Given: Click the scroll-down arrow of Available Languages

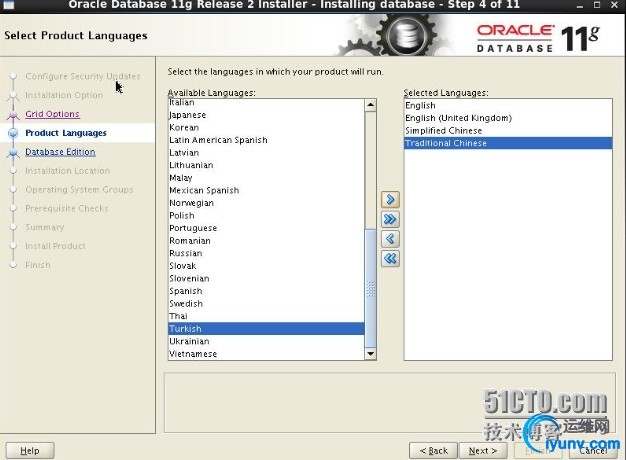Looking at the screenshot, I should [370, 353].
